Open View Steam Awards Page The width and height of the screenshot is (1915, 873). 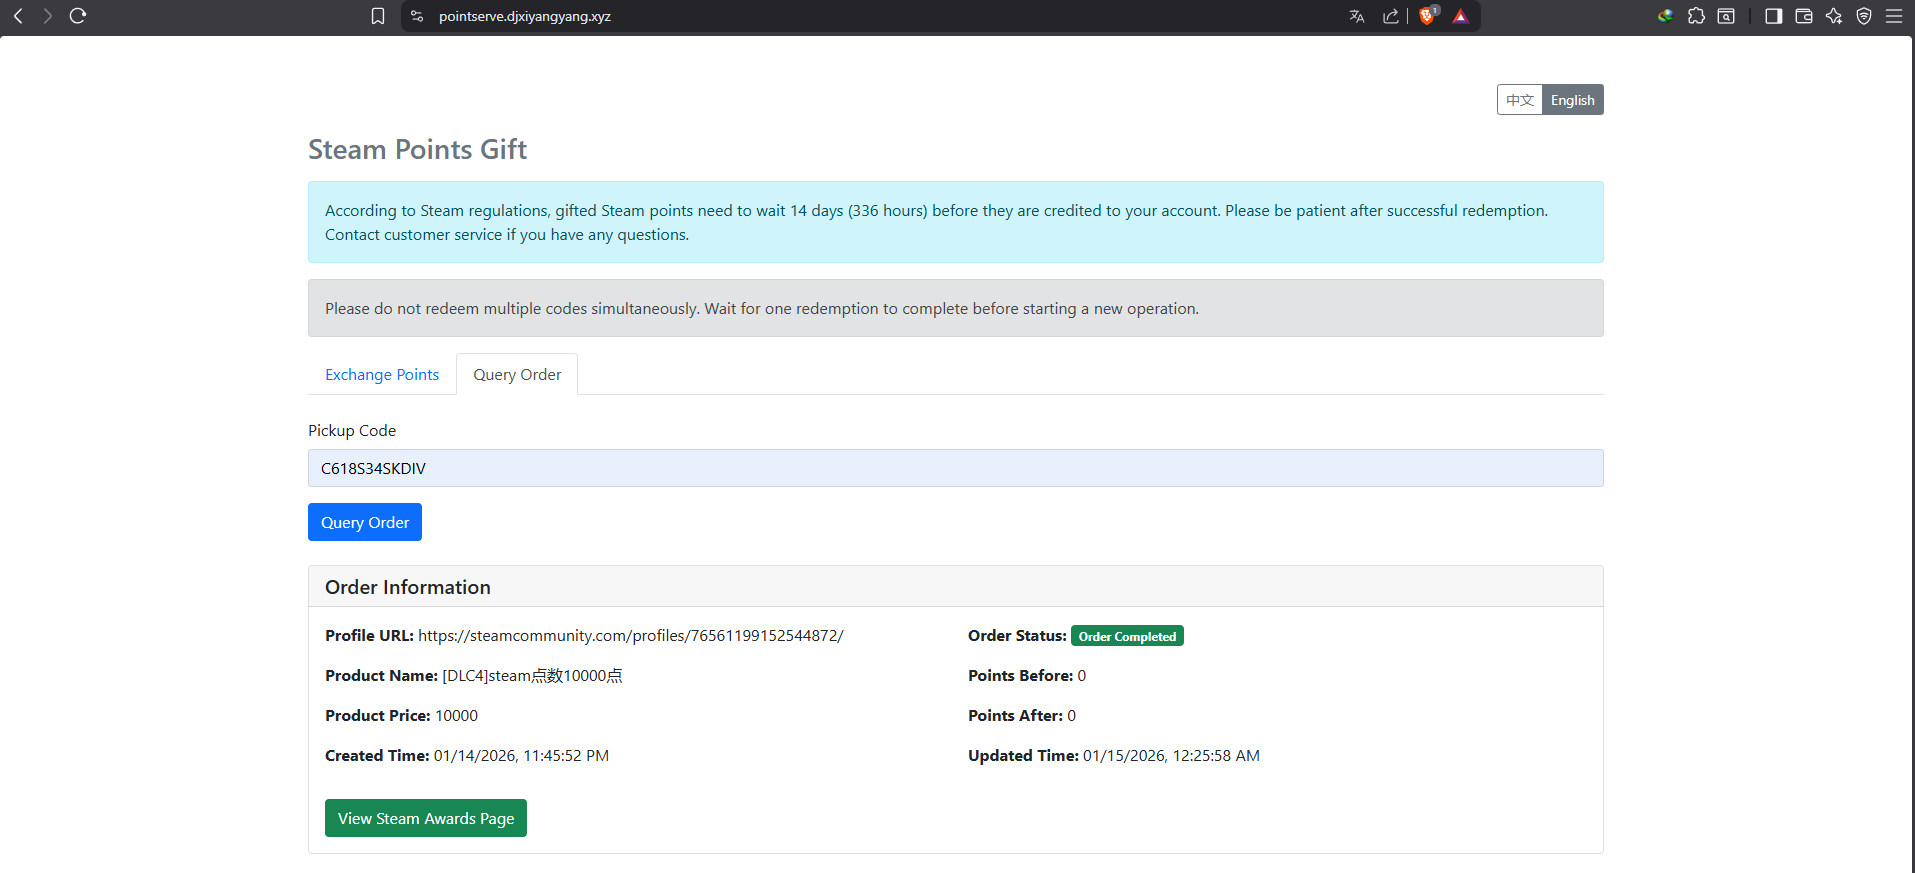(x=426, y=818)
